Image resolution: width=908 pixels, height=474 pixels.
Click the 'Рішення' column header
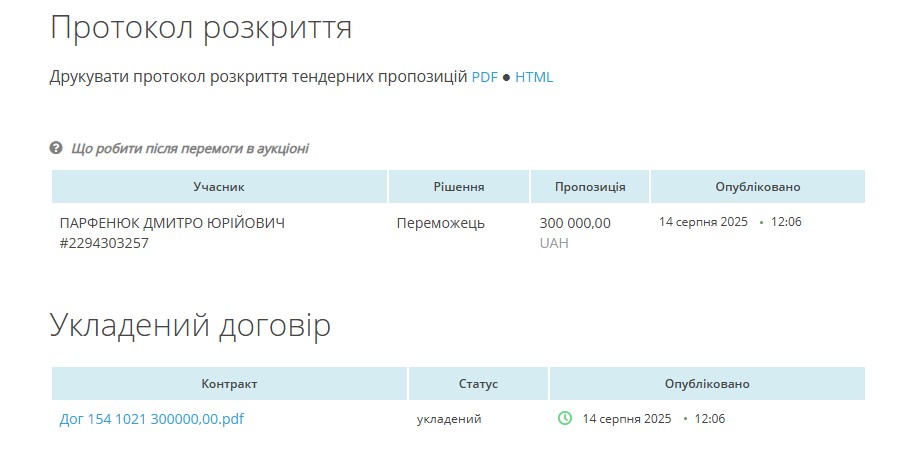click(x=459, y=186)
